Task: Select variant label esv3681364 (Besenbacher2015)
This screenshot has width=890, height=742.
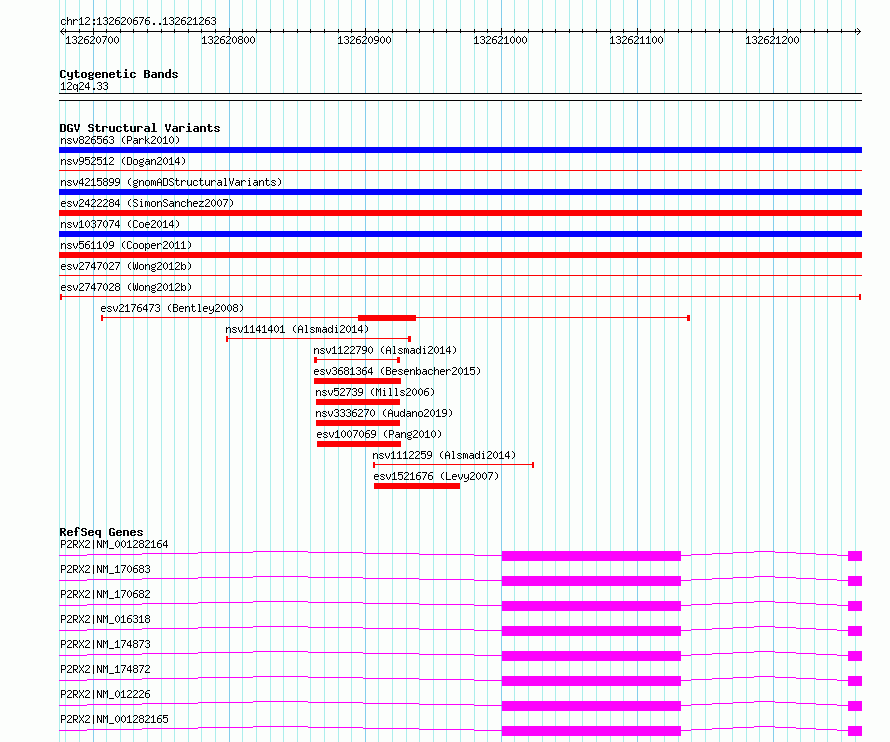Action: coord(397,371)
